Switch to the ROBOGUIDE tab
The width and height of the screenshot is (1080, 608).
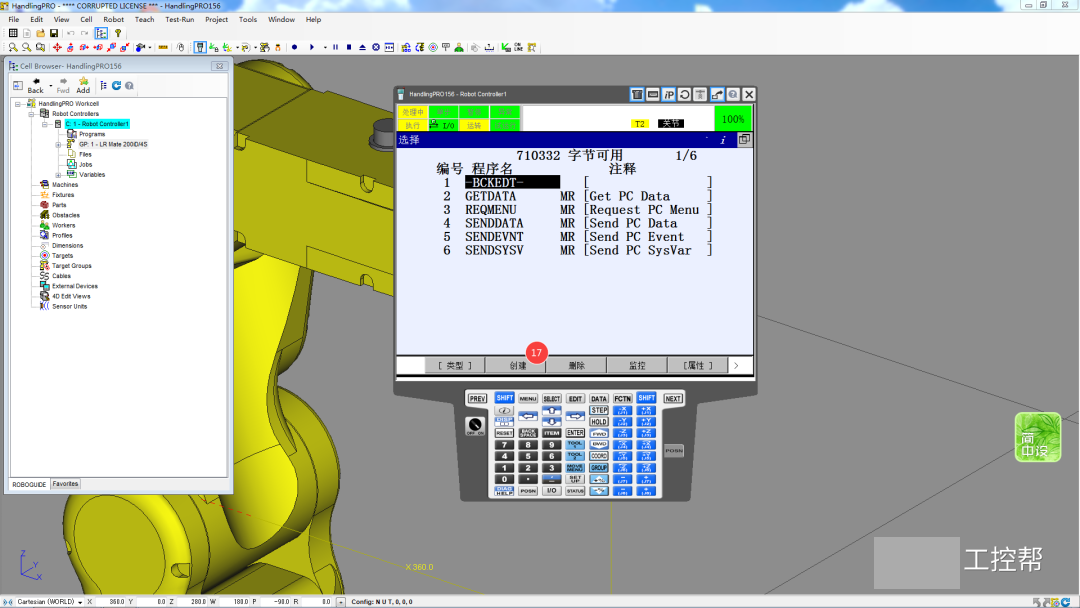(29, 484)
